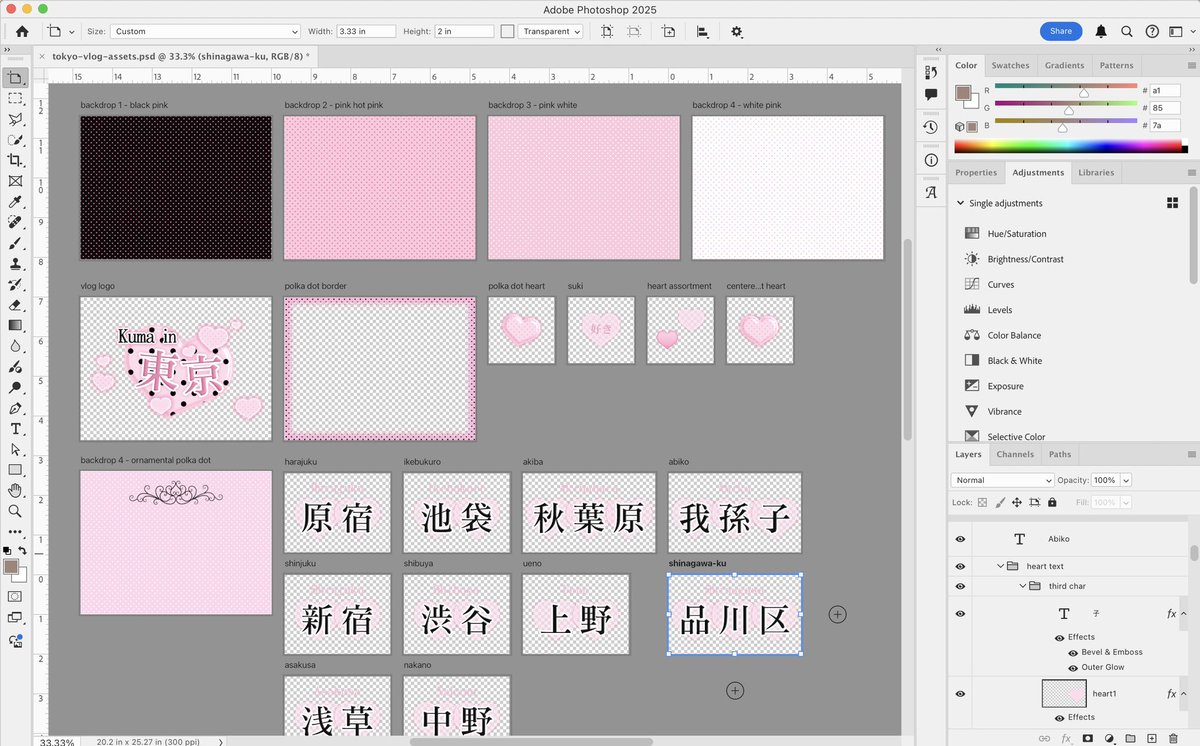Select the Frame tool

(15, 181)
